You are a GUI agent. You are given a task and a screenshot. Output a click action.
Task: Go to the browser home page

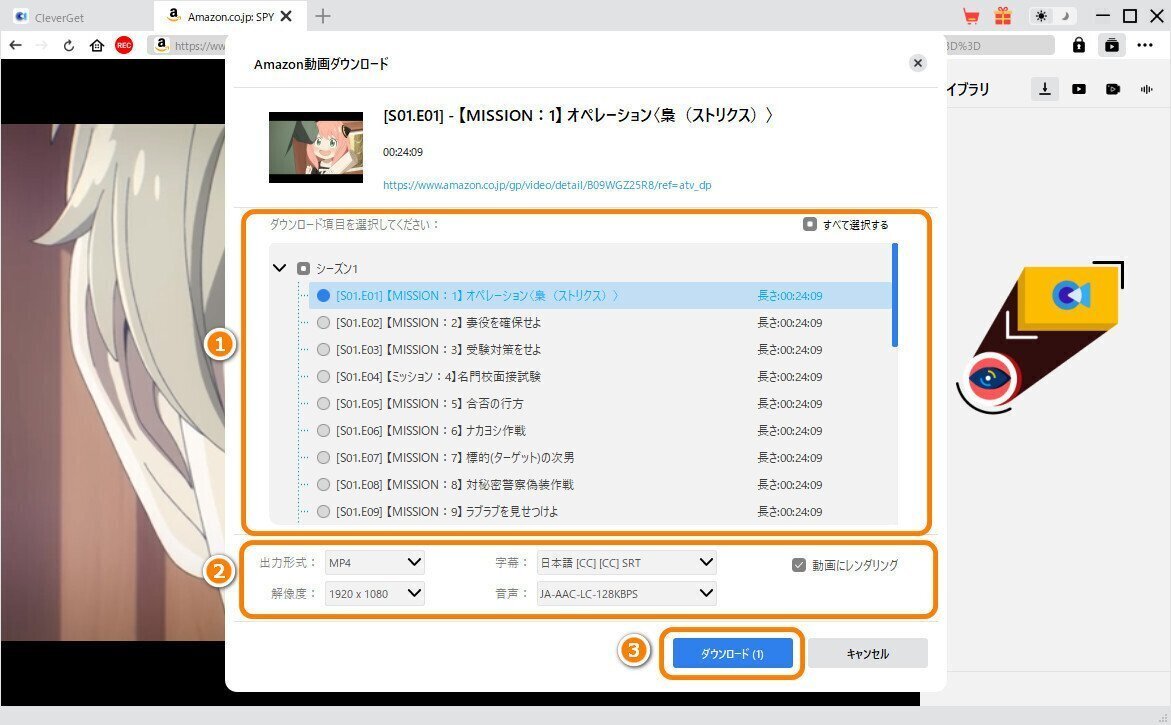click(96, 45)
